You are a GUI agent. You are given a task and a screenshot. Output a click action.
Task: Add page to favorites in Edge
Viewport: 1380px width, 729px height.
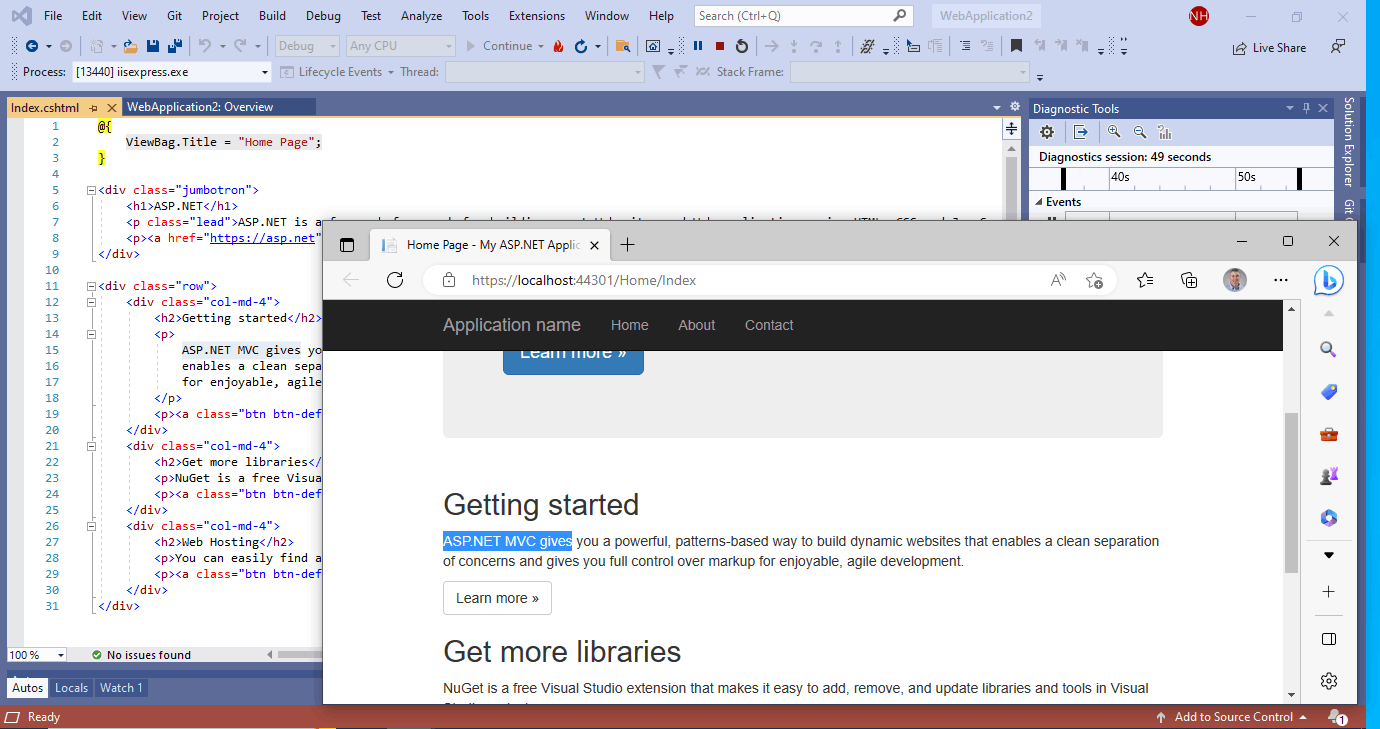pos(1094,280)
